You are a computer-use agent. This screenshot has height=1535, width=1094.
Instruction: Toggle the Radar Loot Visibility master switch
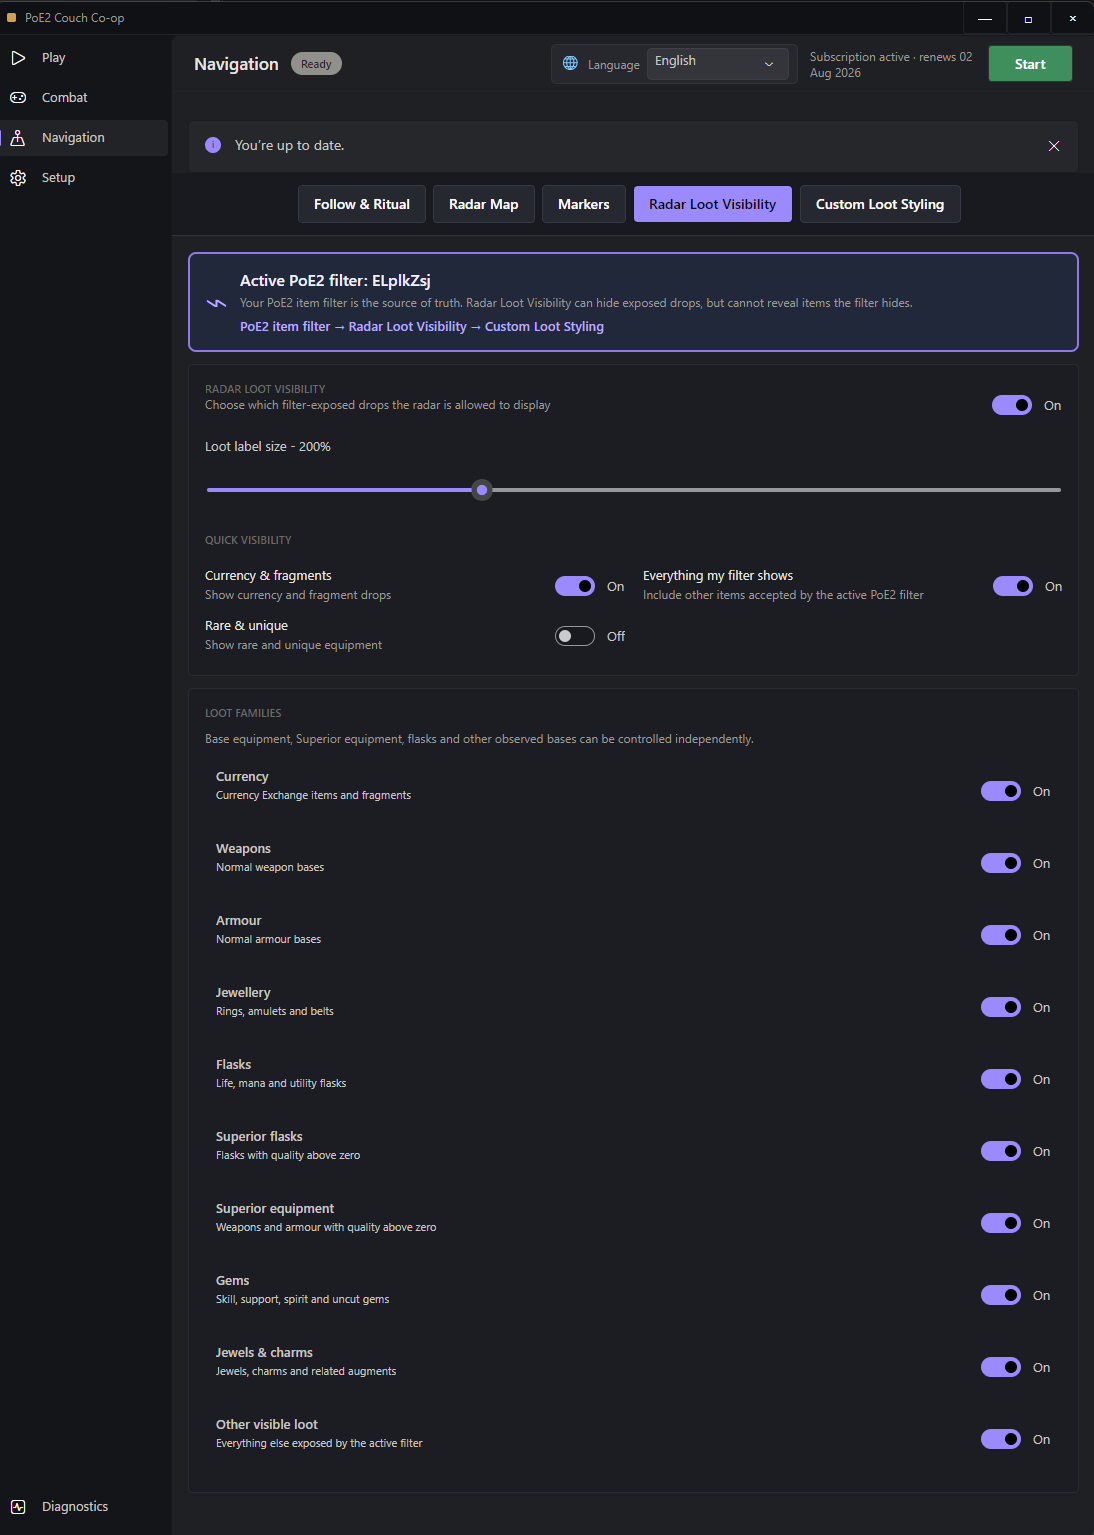(x=1012, y=405)
